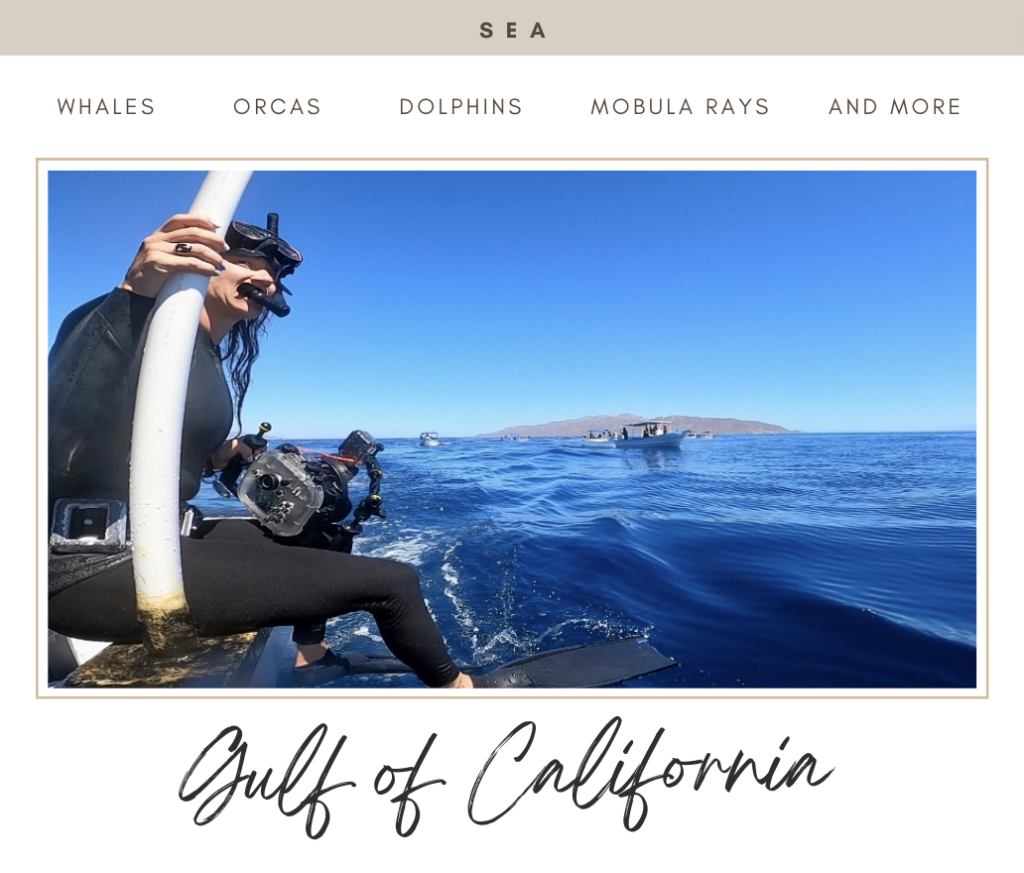
Task: Click the SEA header title
Action: click(x=513, y=30)
